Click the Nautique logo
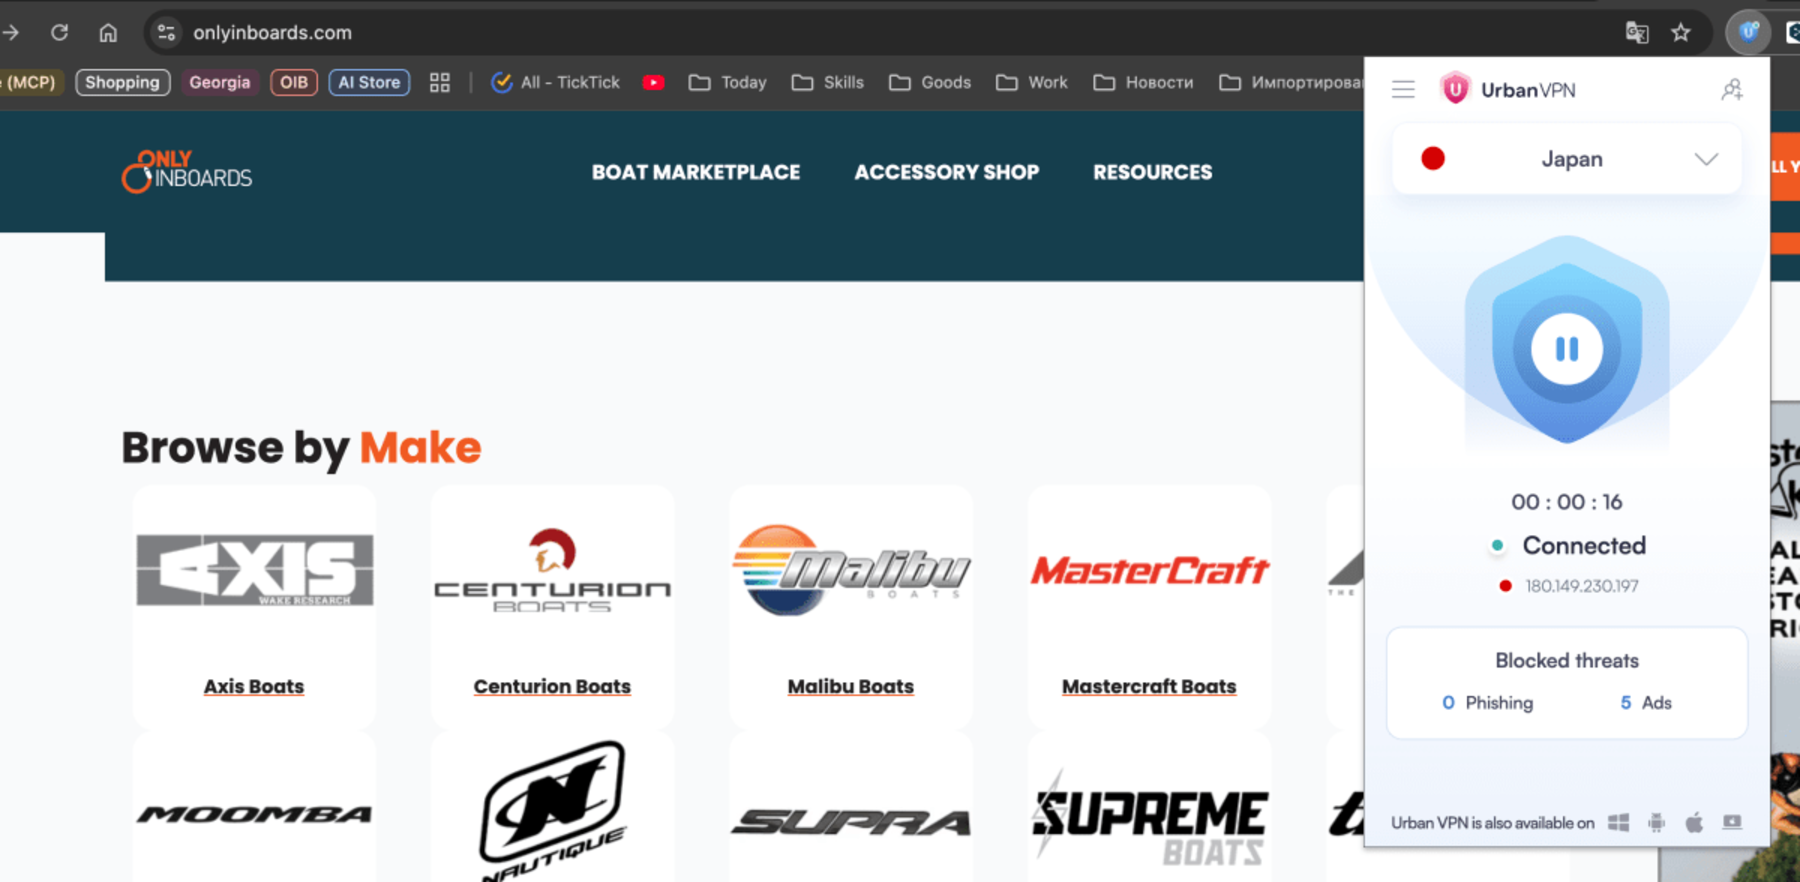Screen dimensions: 1800x882 tap(553, 811)
